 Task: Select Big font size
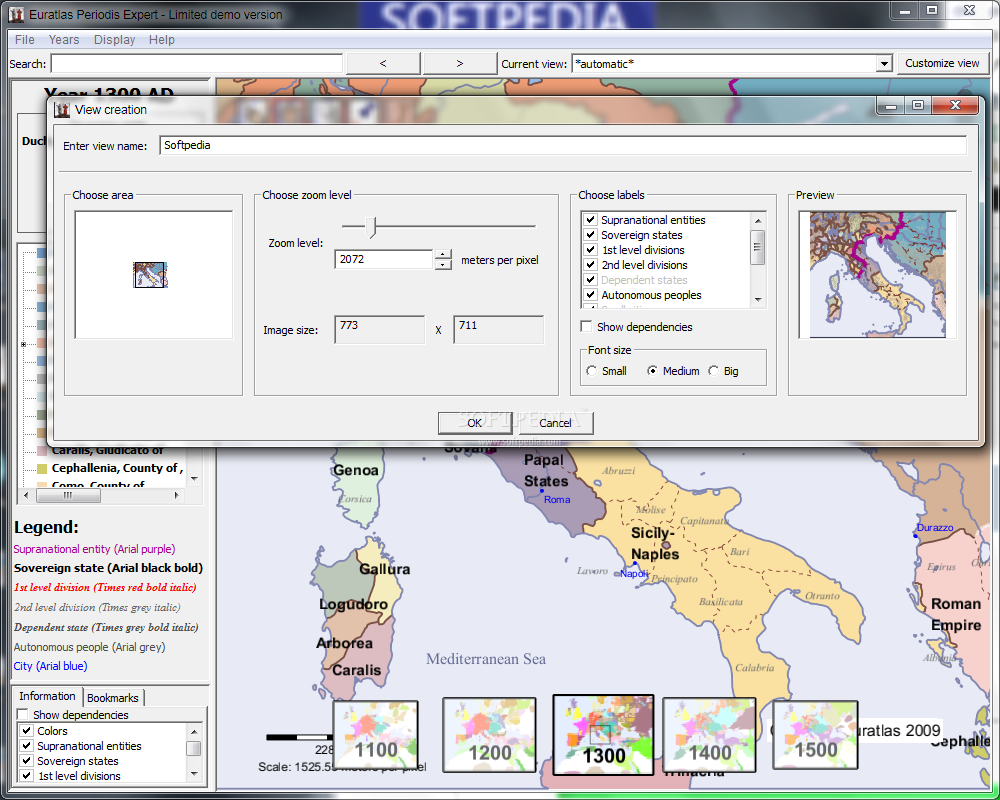coord(713,371)
